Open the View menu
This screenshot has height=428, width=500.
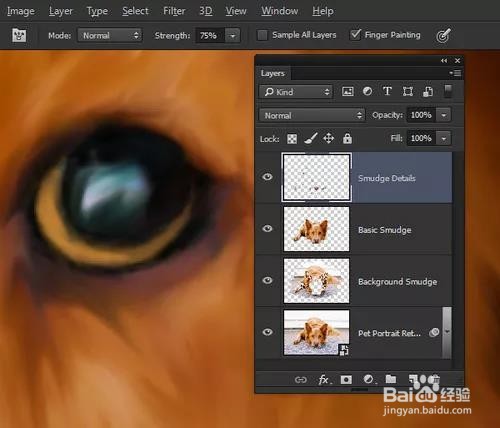tap(236, 11)
